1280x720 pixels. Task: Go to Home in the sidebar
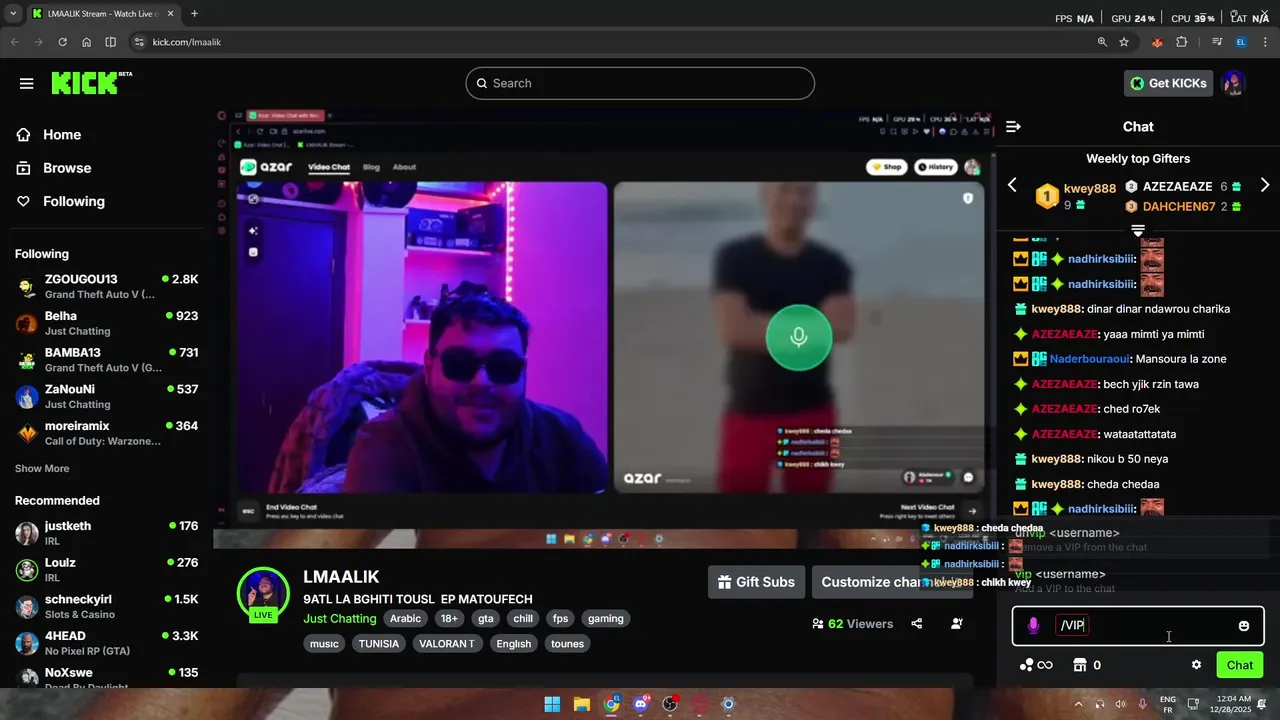(62, 135)
